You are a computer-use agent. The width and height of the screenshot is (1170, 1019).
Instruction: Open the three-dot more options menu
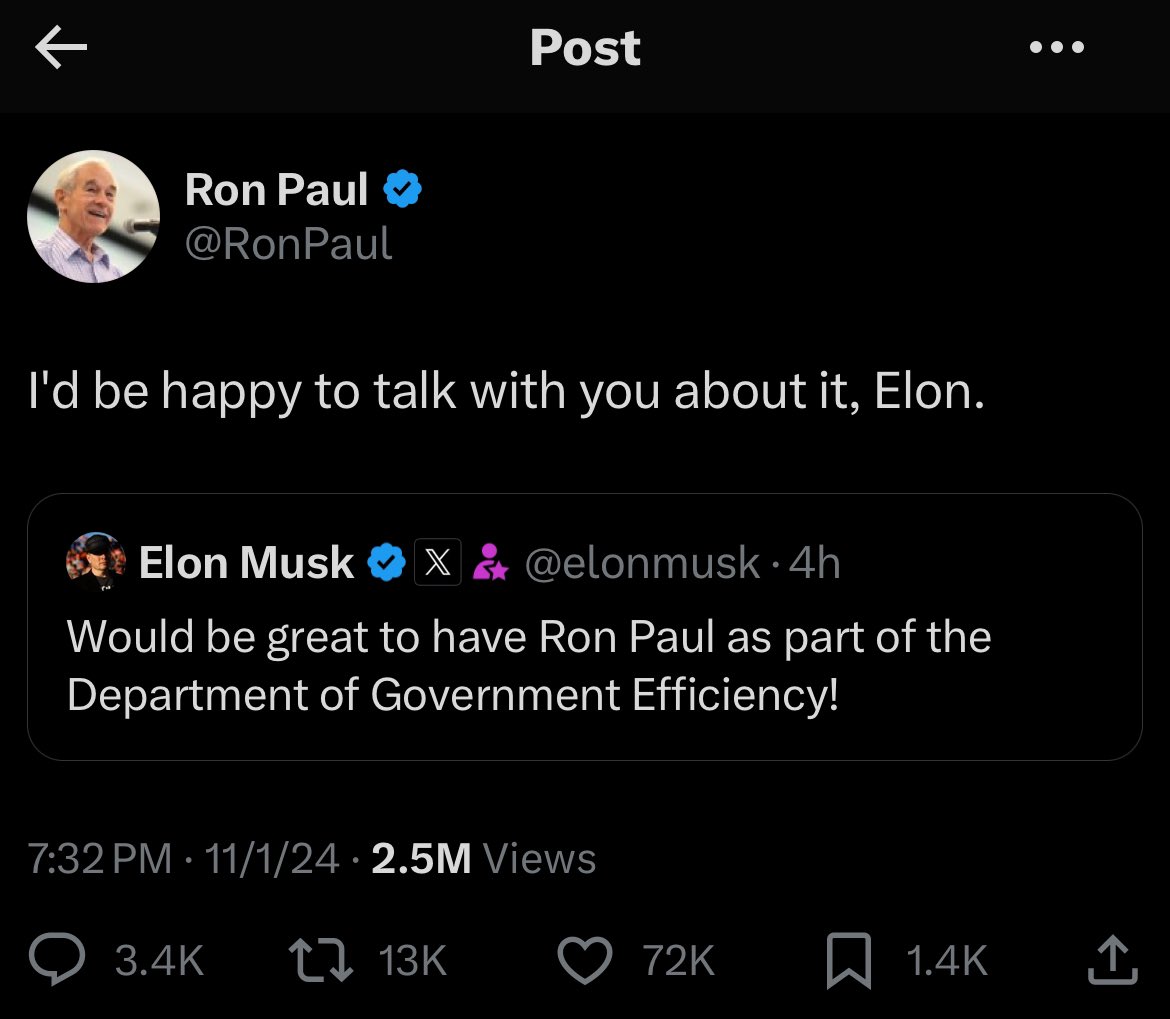pyautogui.click(x=1058, y=47)
